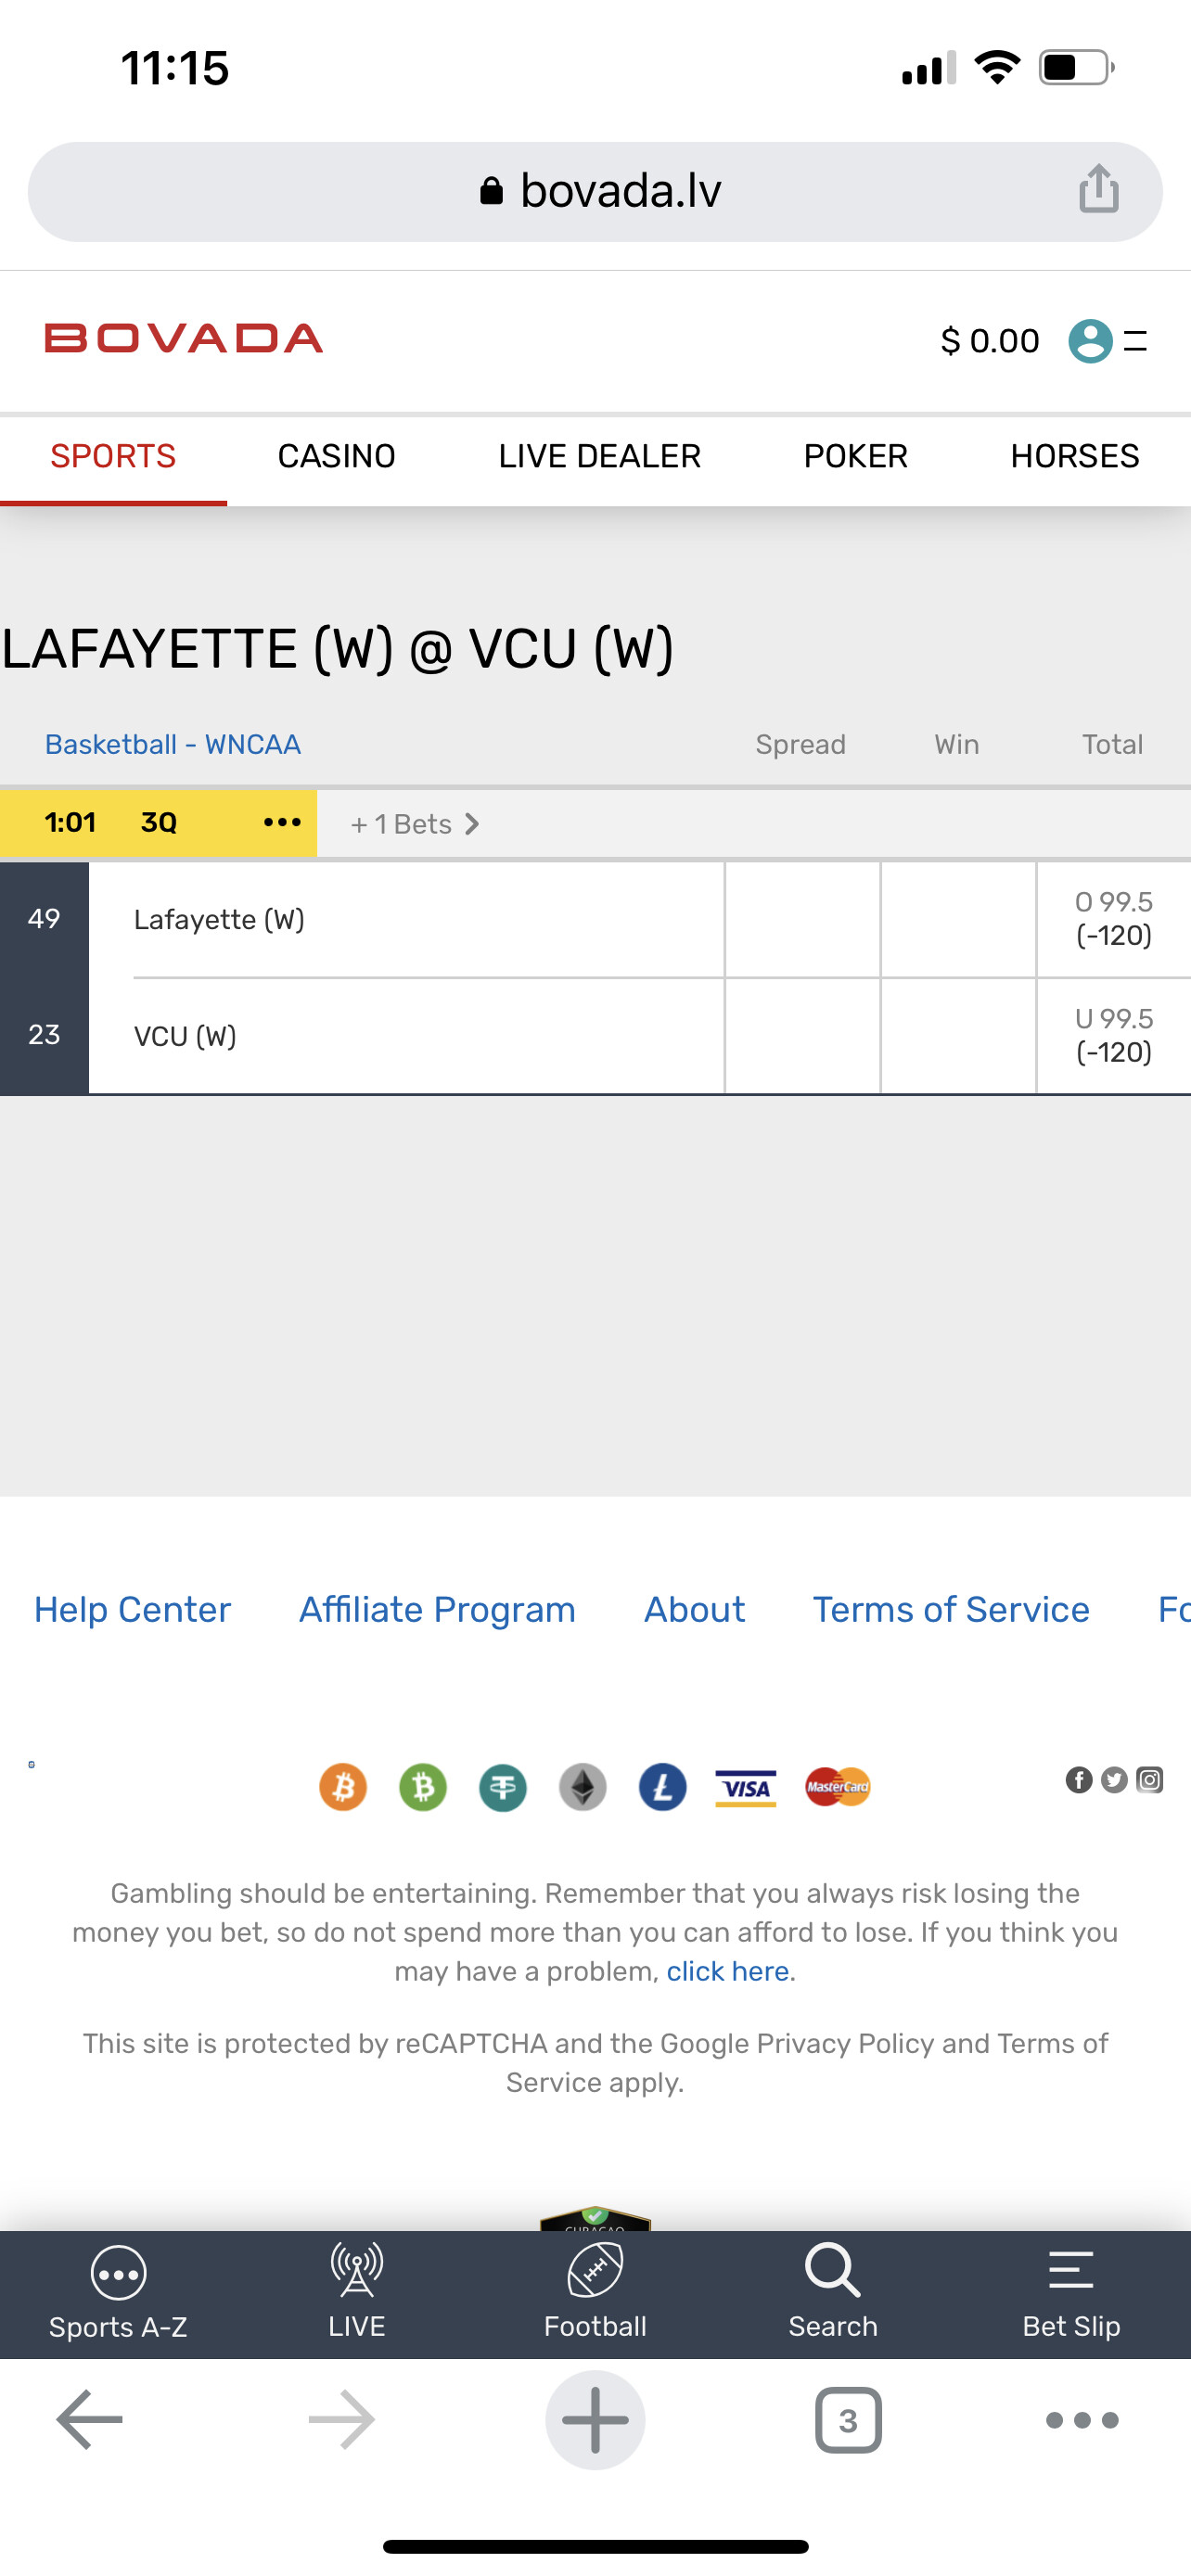
Task: Open the Help Center link
Action: (133, 1609)
